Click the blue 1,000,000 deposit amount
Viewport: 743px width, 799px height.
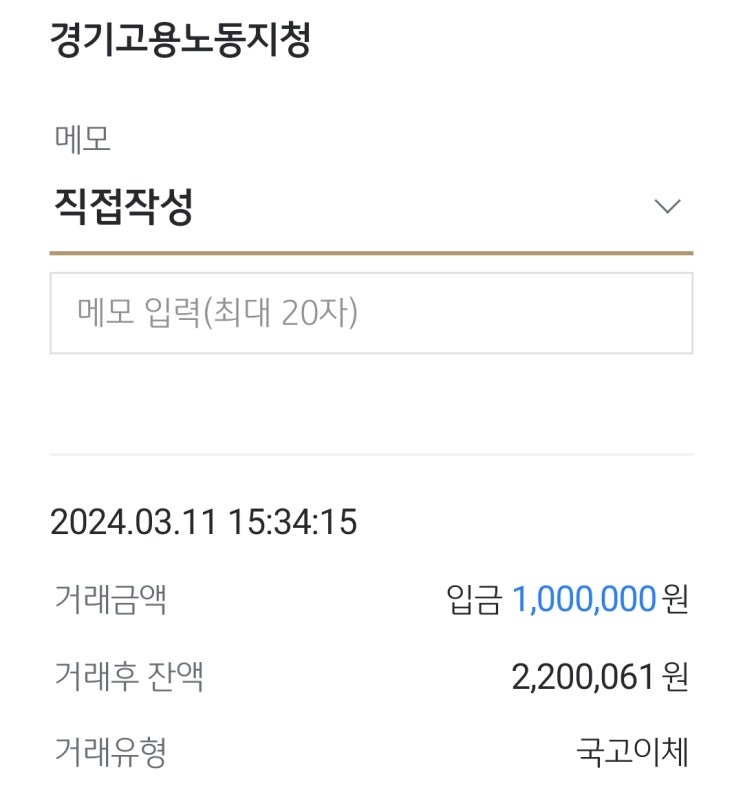point(584,600)
